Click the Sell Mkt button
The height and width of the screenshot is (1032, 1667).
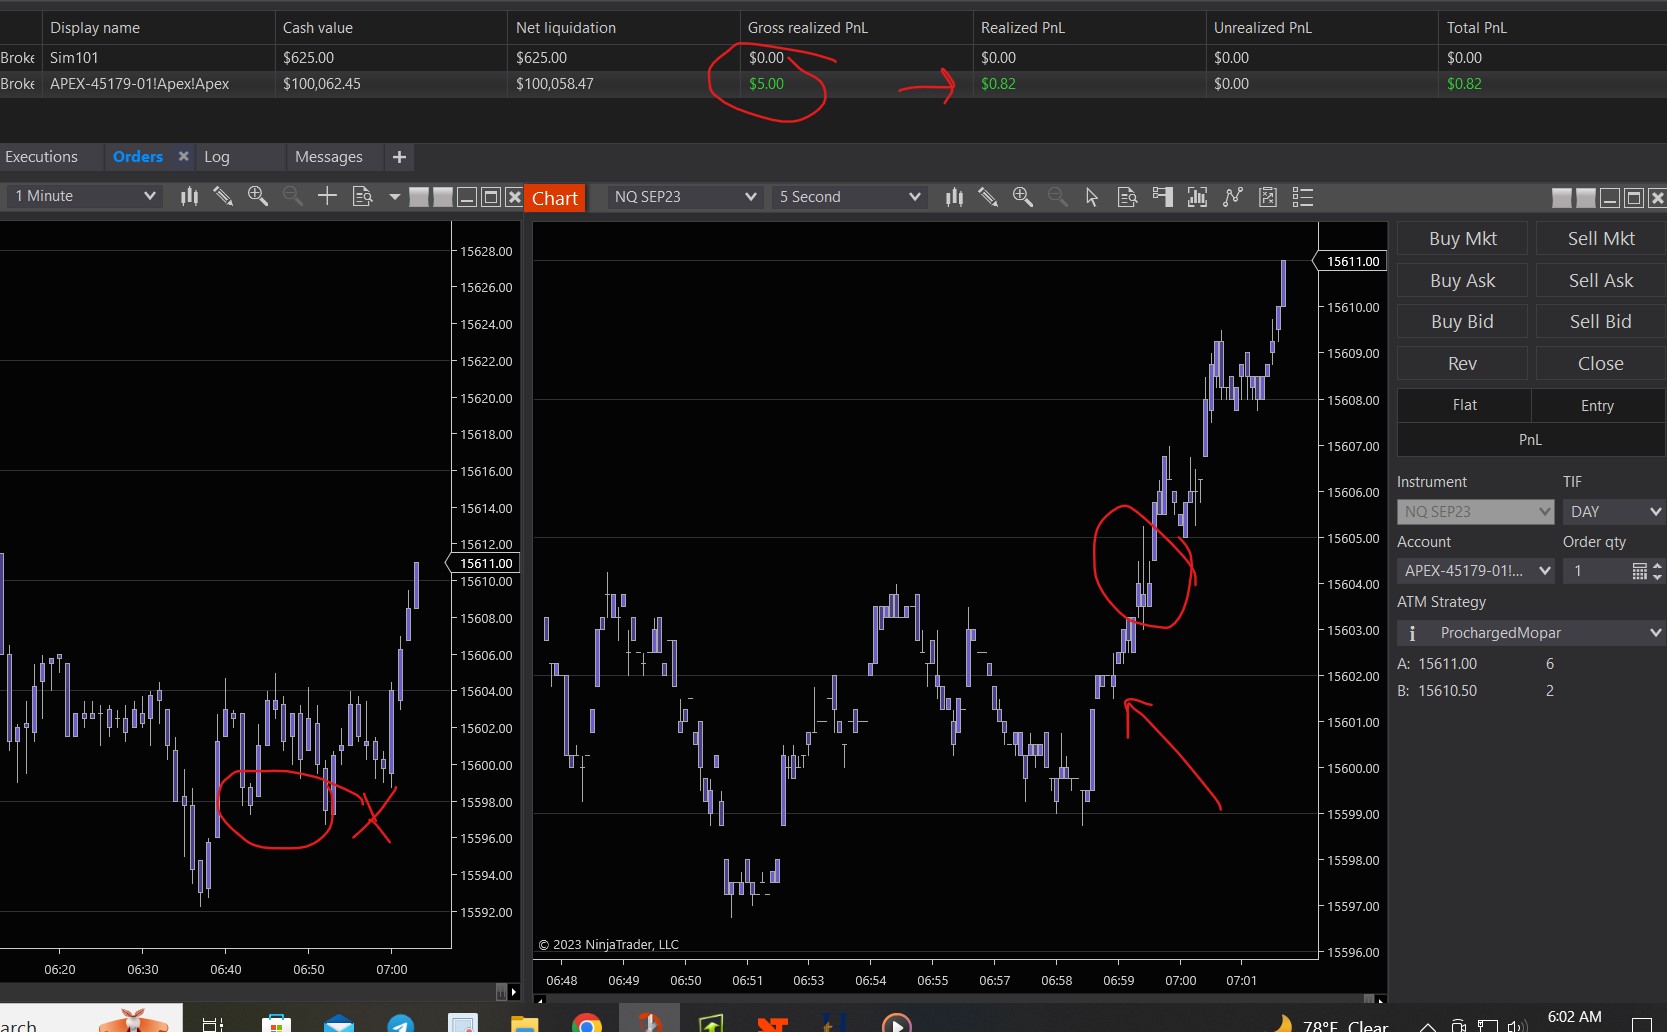click(x=1601, y=239)
